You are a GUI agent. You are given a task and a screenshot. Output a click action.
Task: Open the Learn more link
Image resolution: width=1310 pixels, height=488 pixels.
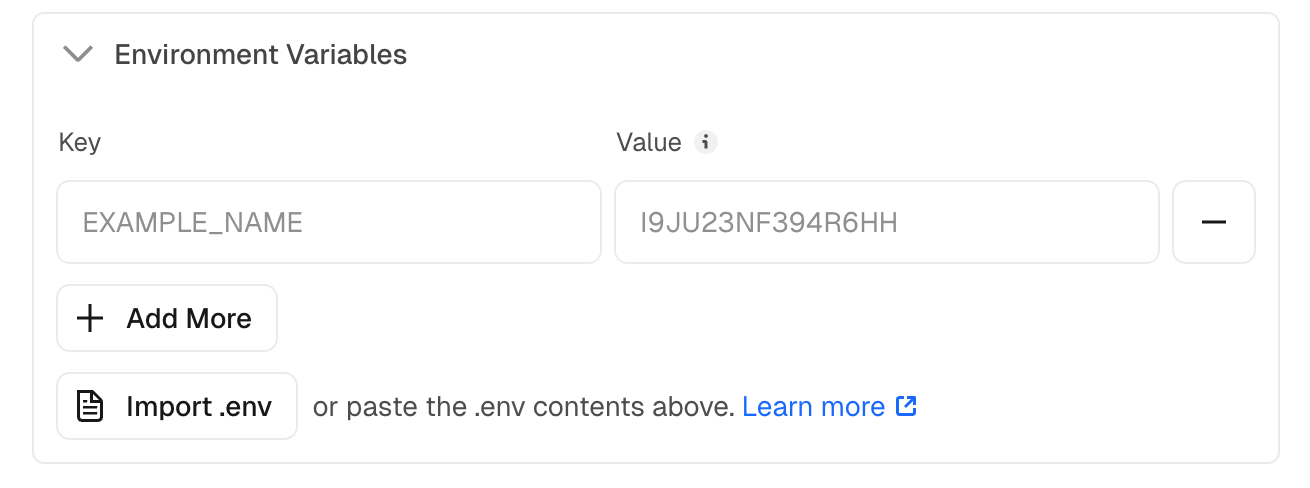[813, 407]
